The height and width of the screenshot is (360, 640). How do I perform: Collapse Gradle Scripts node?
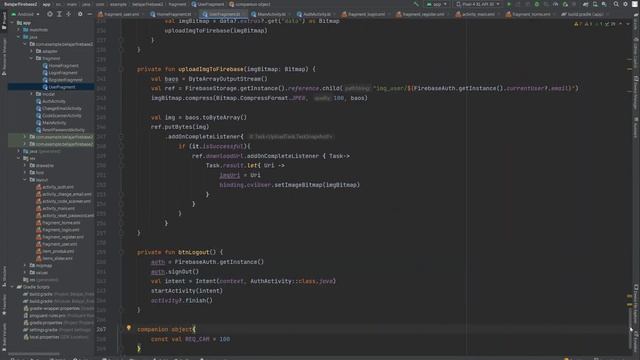(12, 287)
